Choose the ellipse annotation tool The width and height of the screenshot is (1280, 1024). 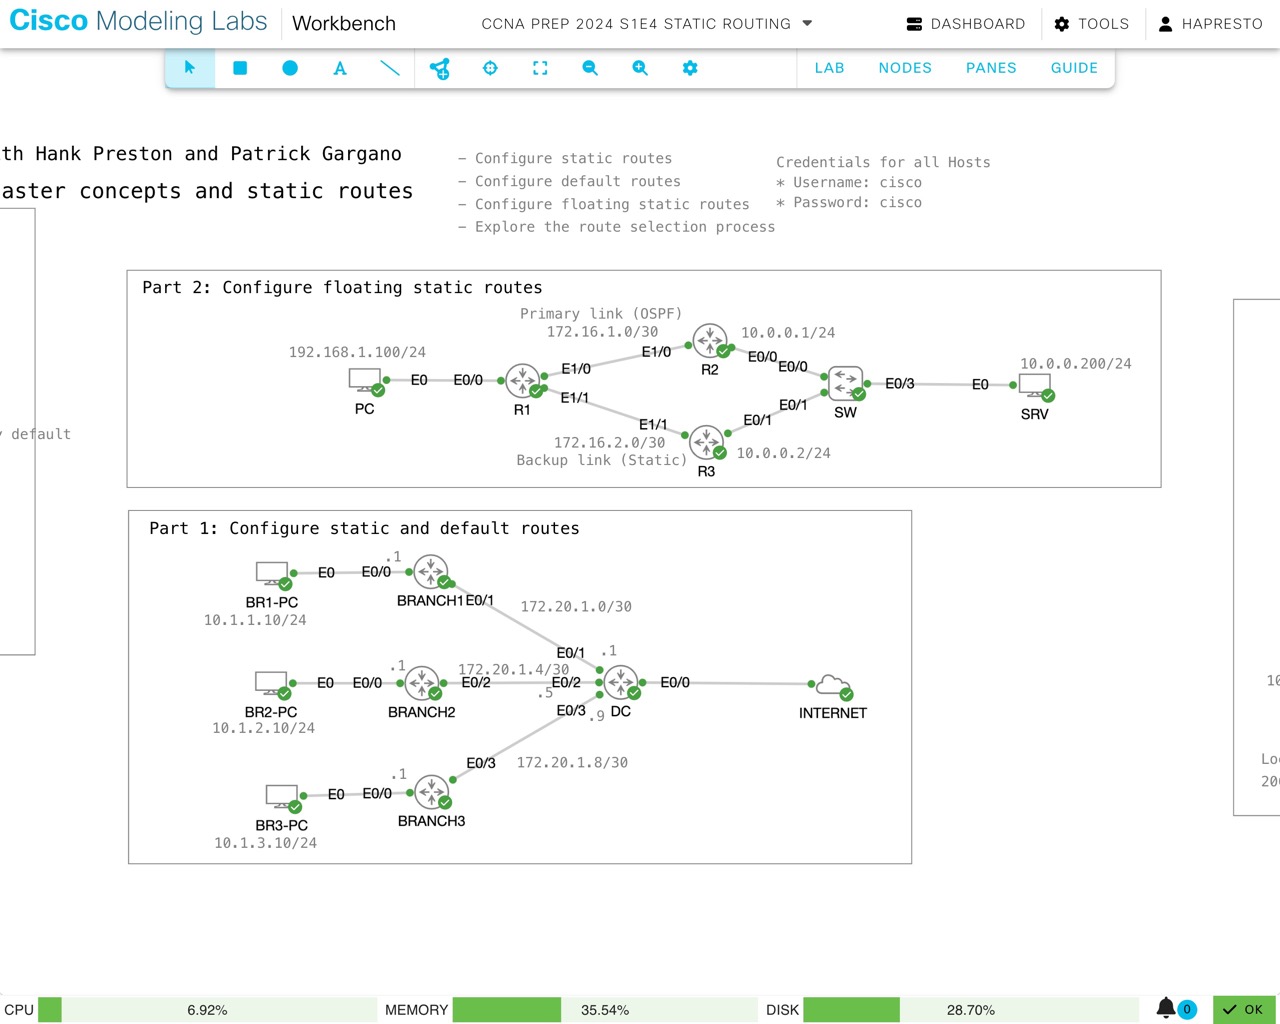[x=290, y=68]
